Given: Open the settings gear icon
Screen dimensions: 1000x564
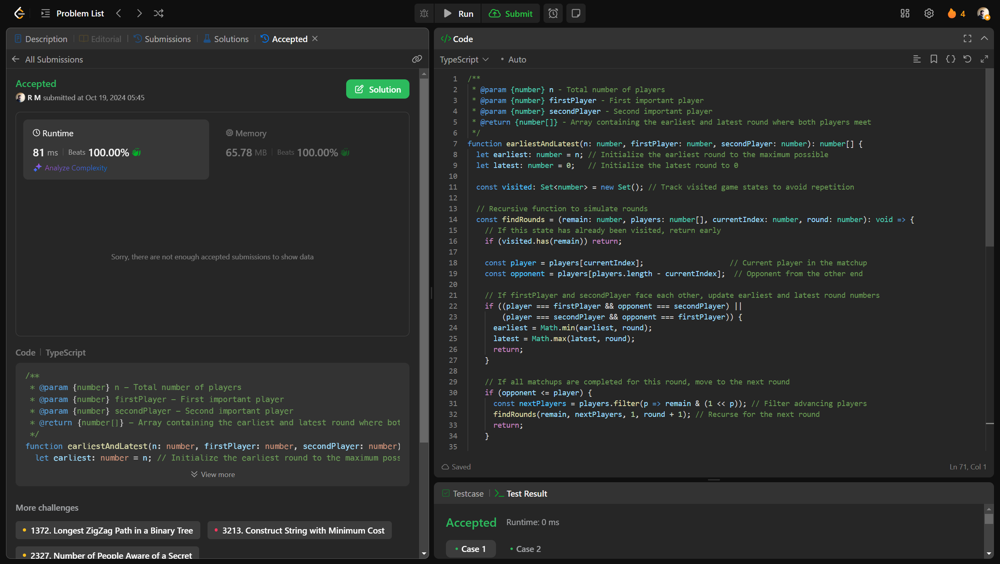Looking at the screenshot, I should pos(929,13).
